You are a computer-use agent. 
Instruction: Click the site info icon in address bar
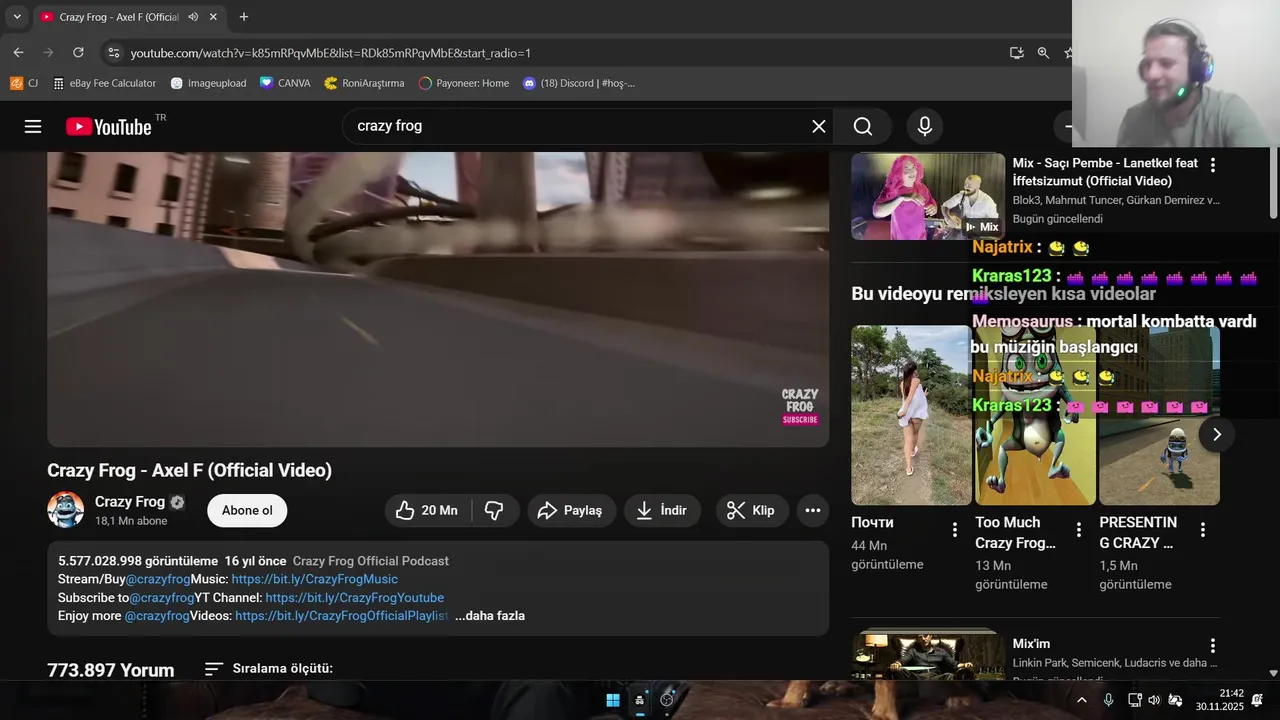[113, 52]
